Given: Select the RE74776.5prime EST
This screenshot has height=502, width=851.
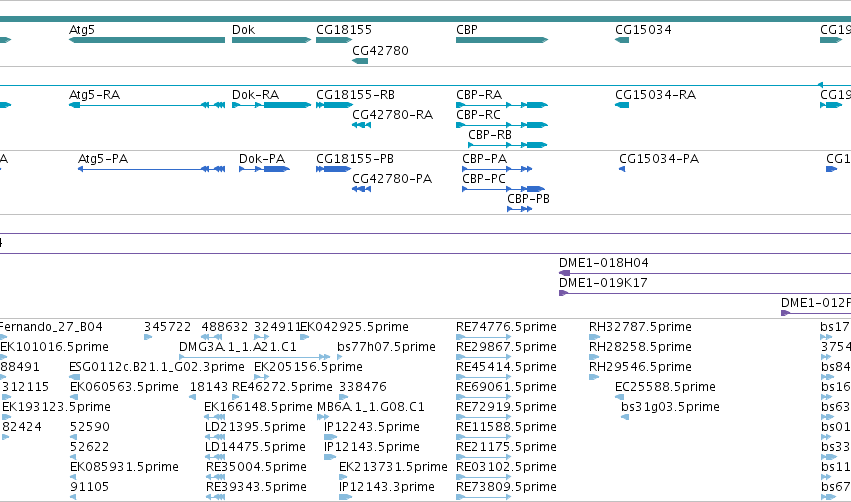Looking at the screenshot, I should tap(484, 337).
